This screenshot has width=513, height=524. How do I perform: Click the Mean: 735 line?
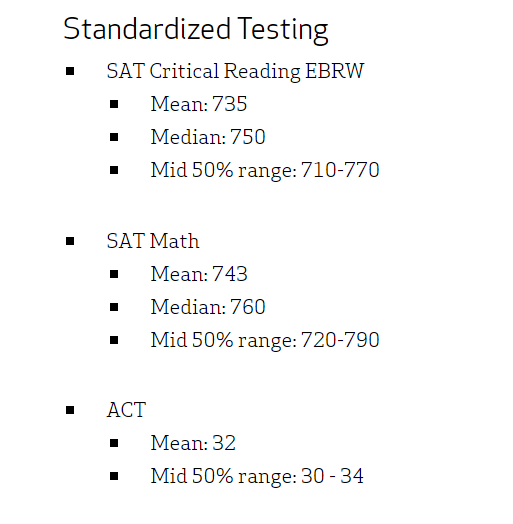199,104
